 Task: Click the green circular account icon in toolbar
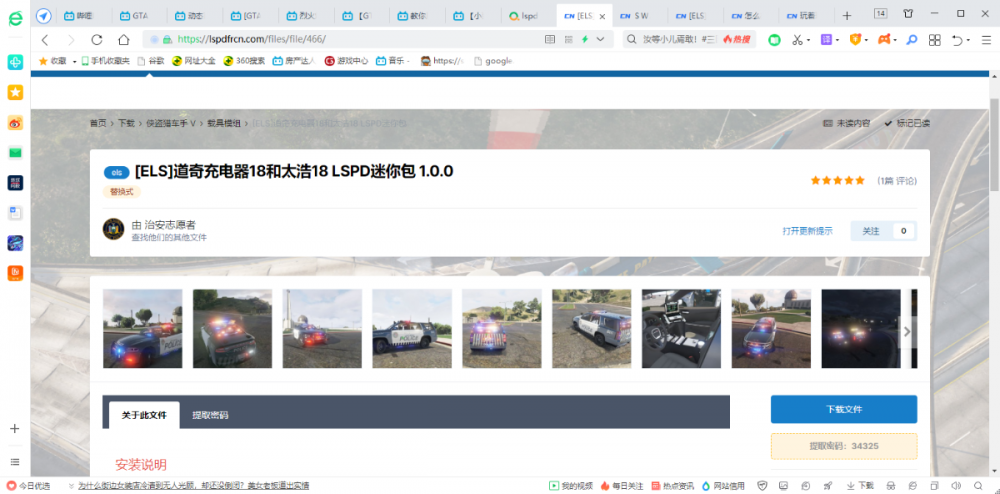(x=774, y=40)
